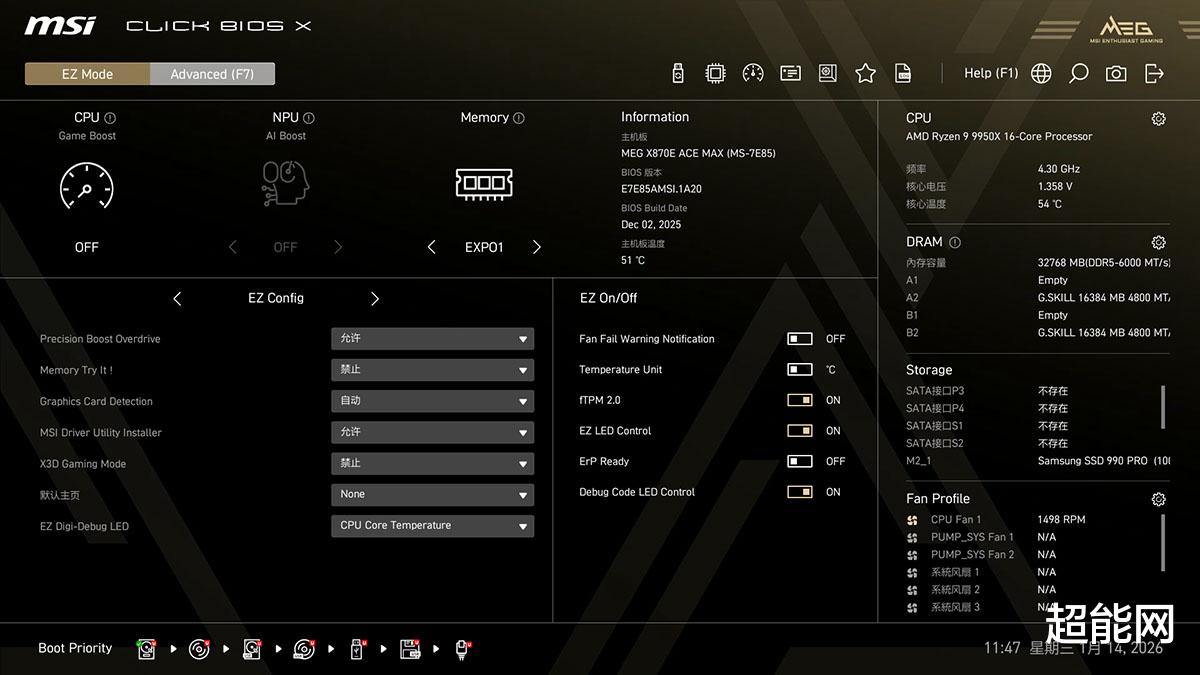Image resolution: width=1200 pixels, height=675 pixels.
Task: Open the Graphics Card Detection dropdown
Action: (432, 401)
